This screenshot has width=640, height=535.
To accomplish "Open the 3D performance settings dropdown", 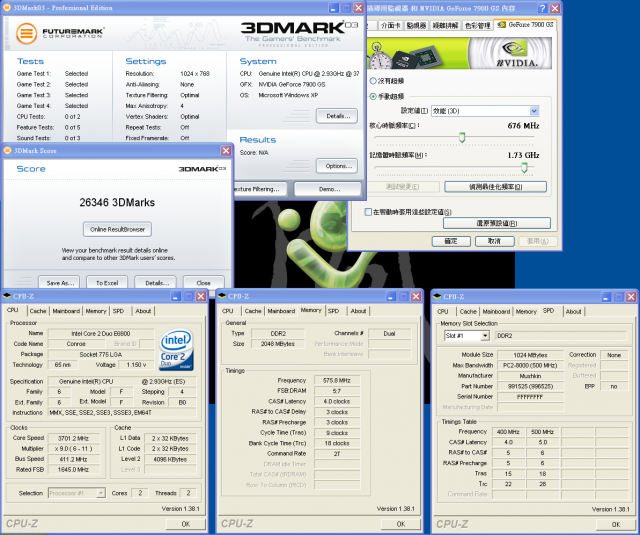I will (x=534, y=111).
